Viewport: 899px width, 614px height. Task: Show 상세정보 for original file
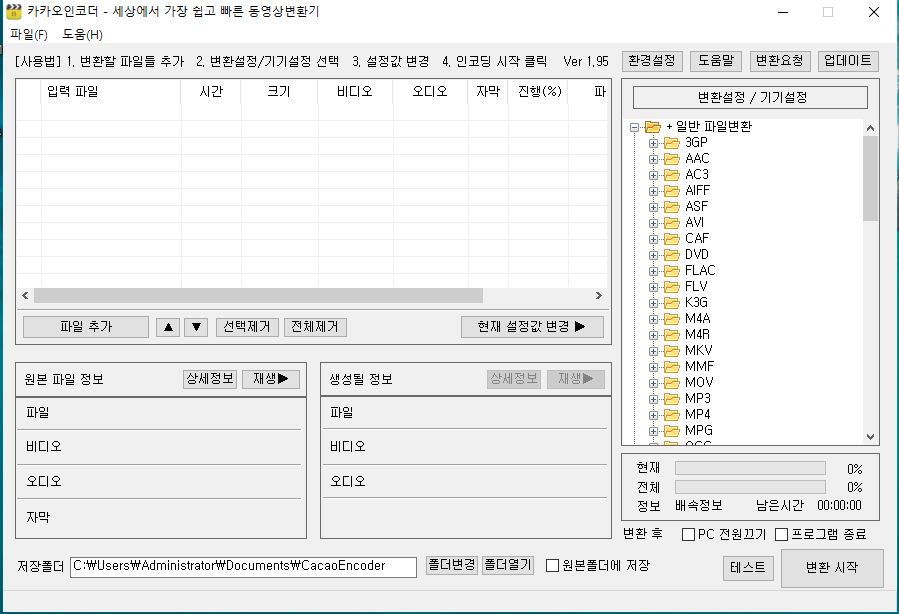tap(210, 379)
